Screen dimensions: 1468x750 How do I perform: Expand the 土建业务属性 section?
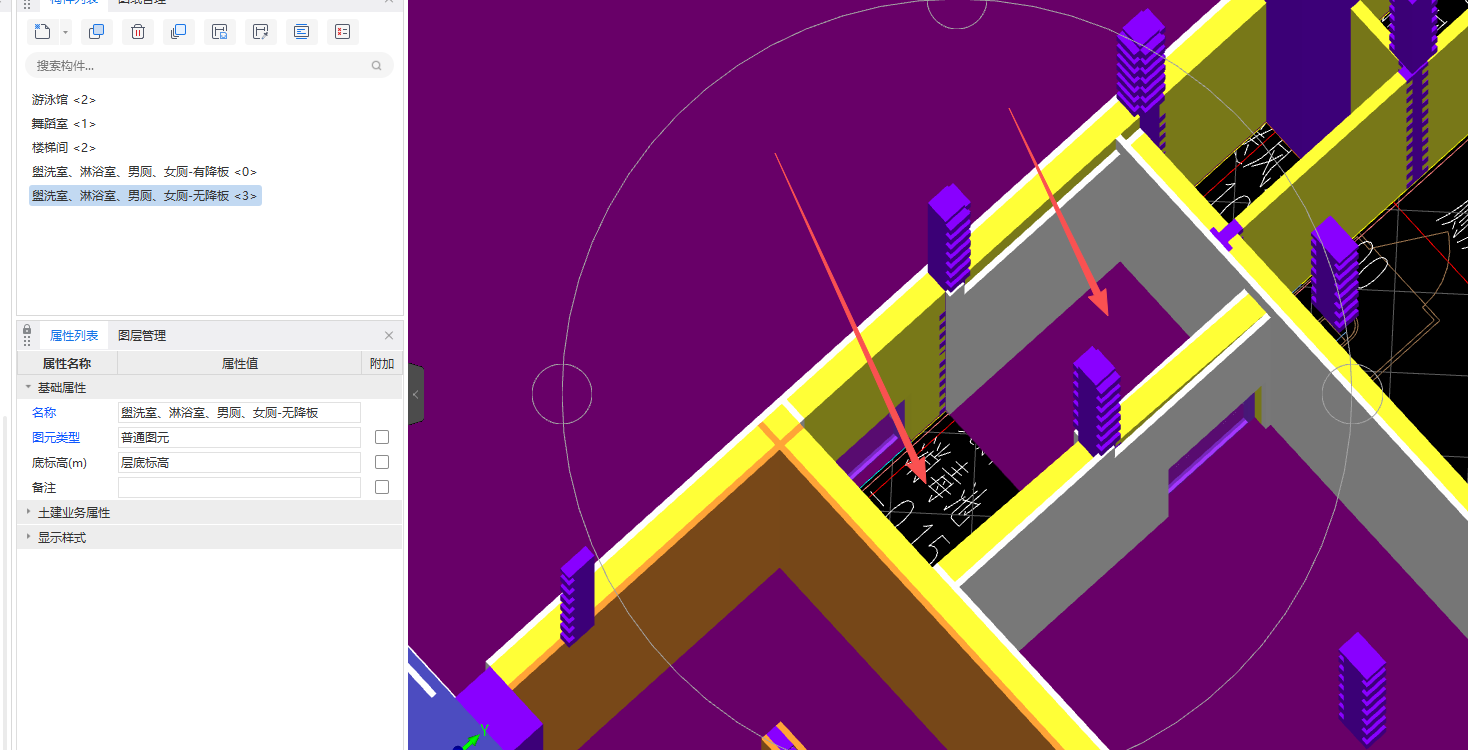[28, 512]
